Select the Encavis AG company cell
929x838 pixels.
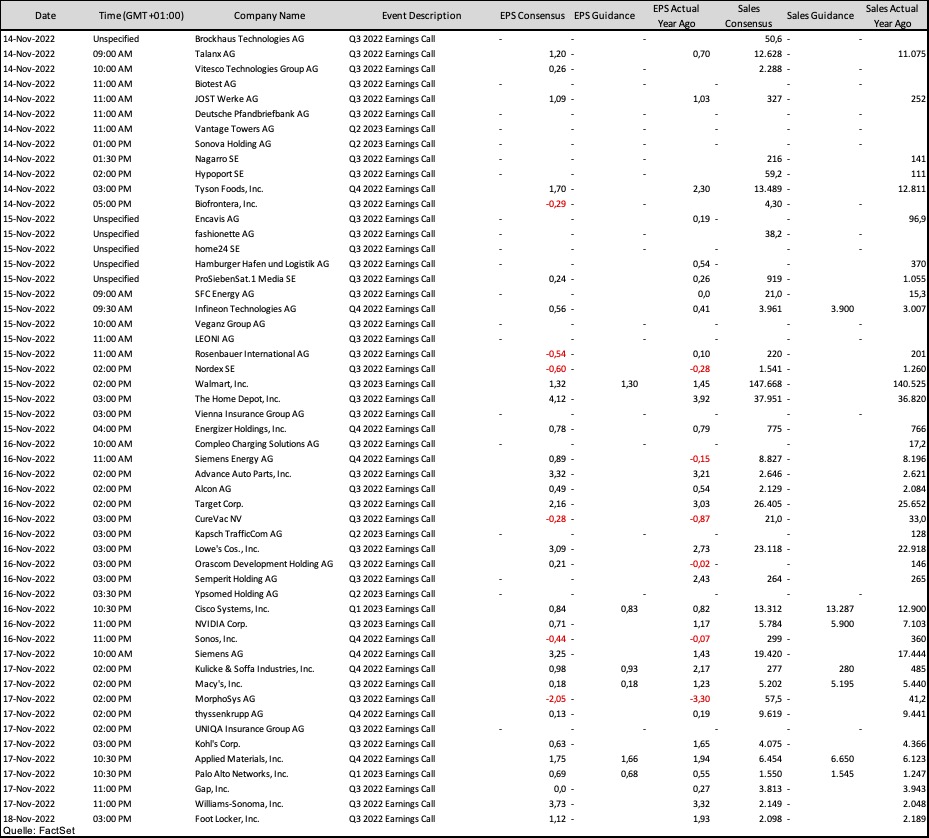pyautogui.click(x=217, y=219)
